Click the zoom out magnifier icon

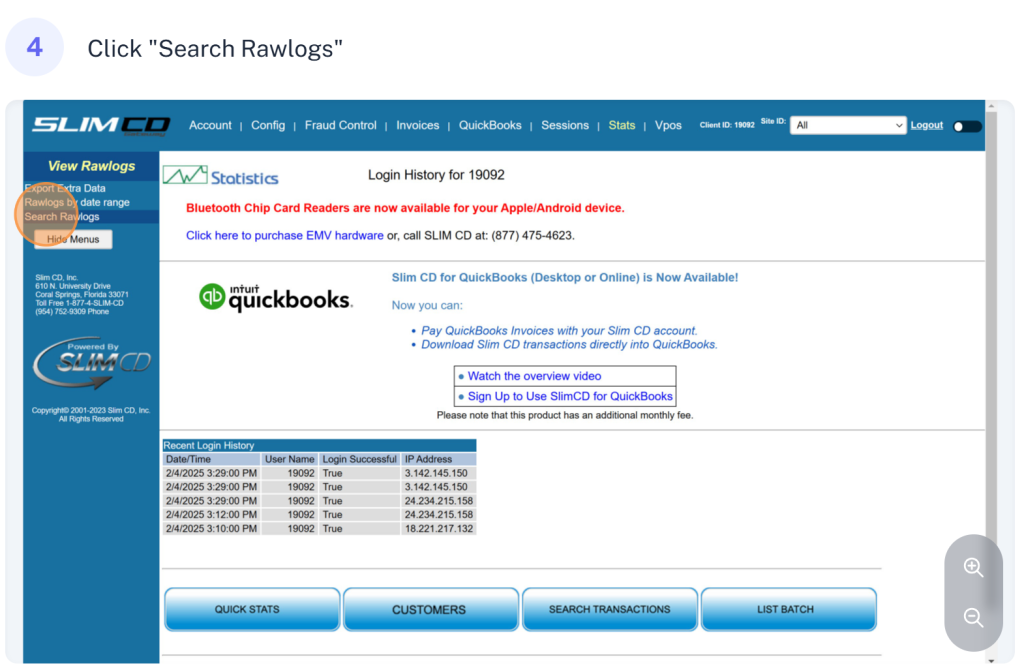[973, 618]
